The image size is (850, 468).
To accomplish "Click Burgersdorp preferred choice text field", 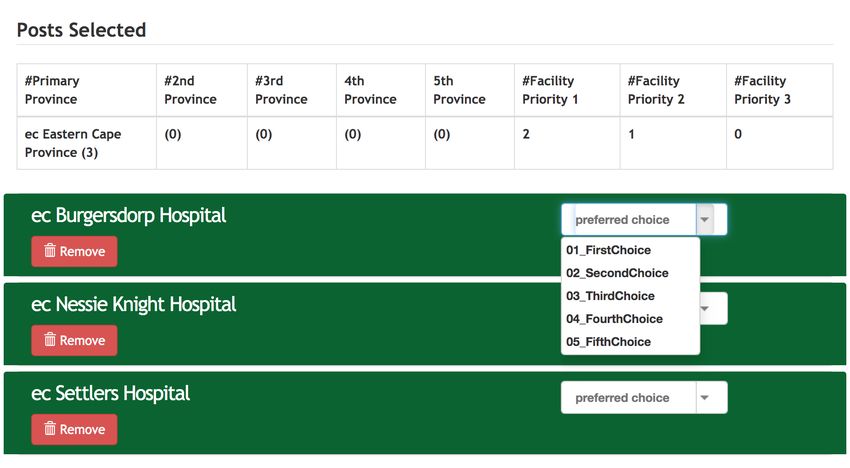I will coord(629,220).
